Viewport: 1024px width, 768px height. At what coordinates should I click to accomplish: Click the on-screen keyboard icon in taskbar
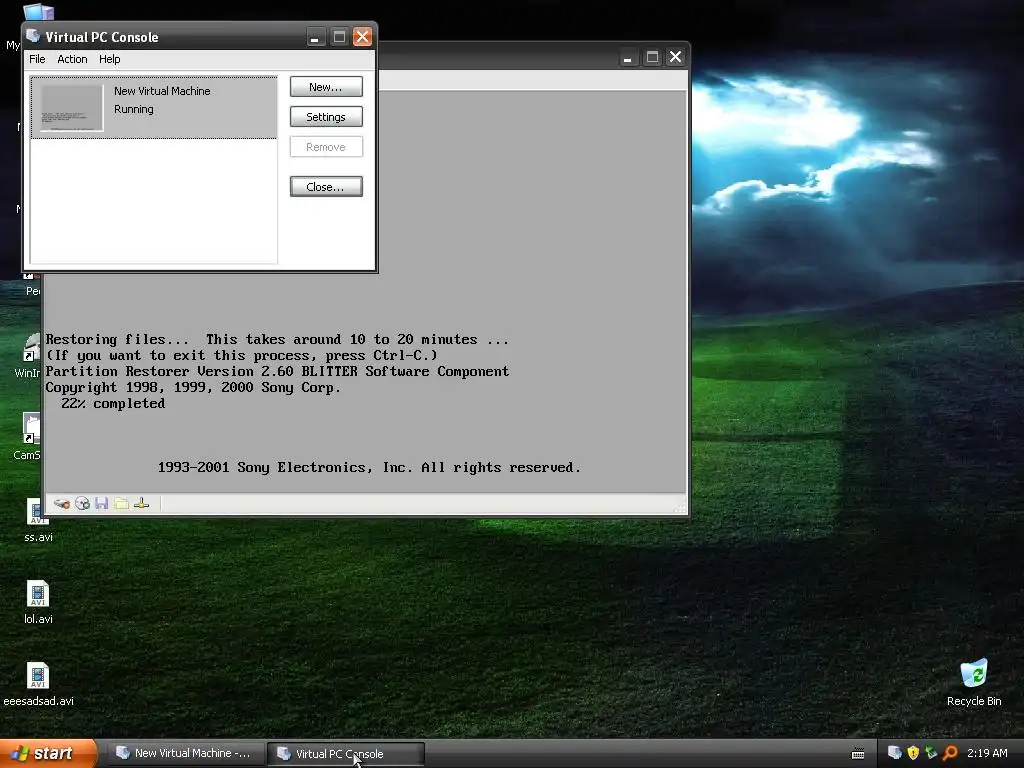tap(858, 754)
